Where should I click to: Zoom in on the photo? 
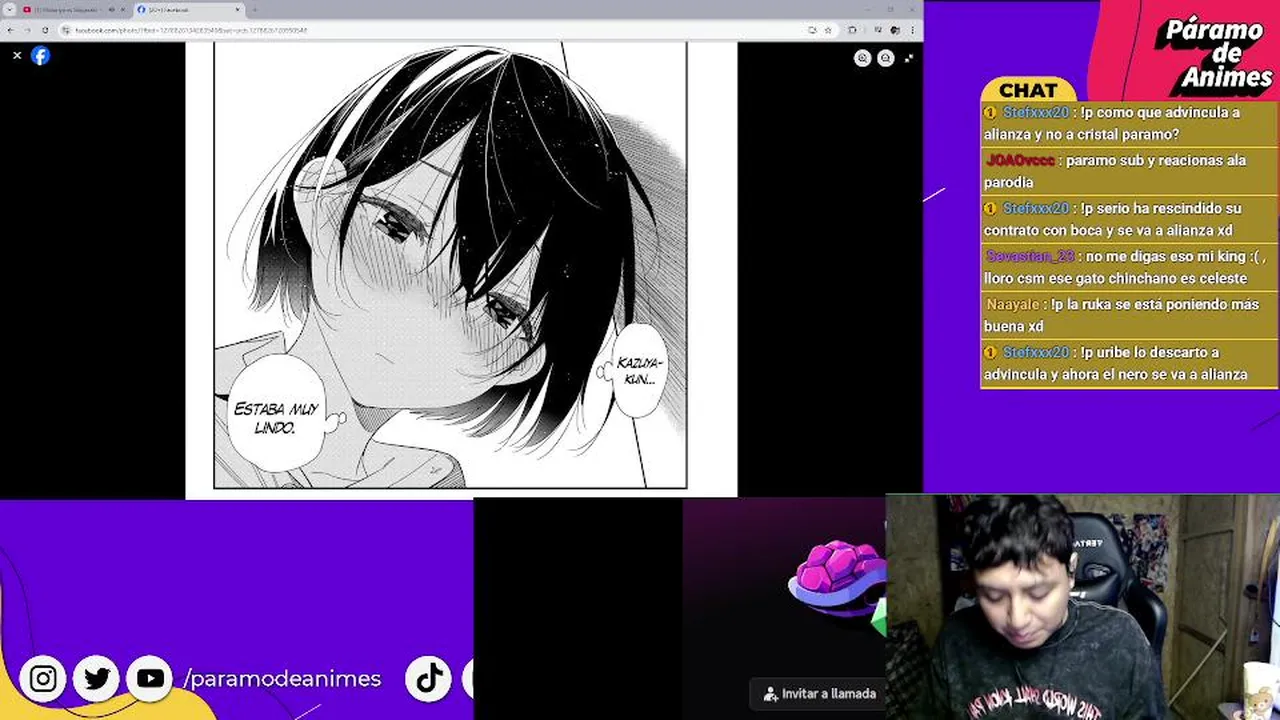[x=862, y=58]
